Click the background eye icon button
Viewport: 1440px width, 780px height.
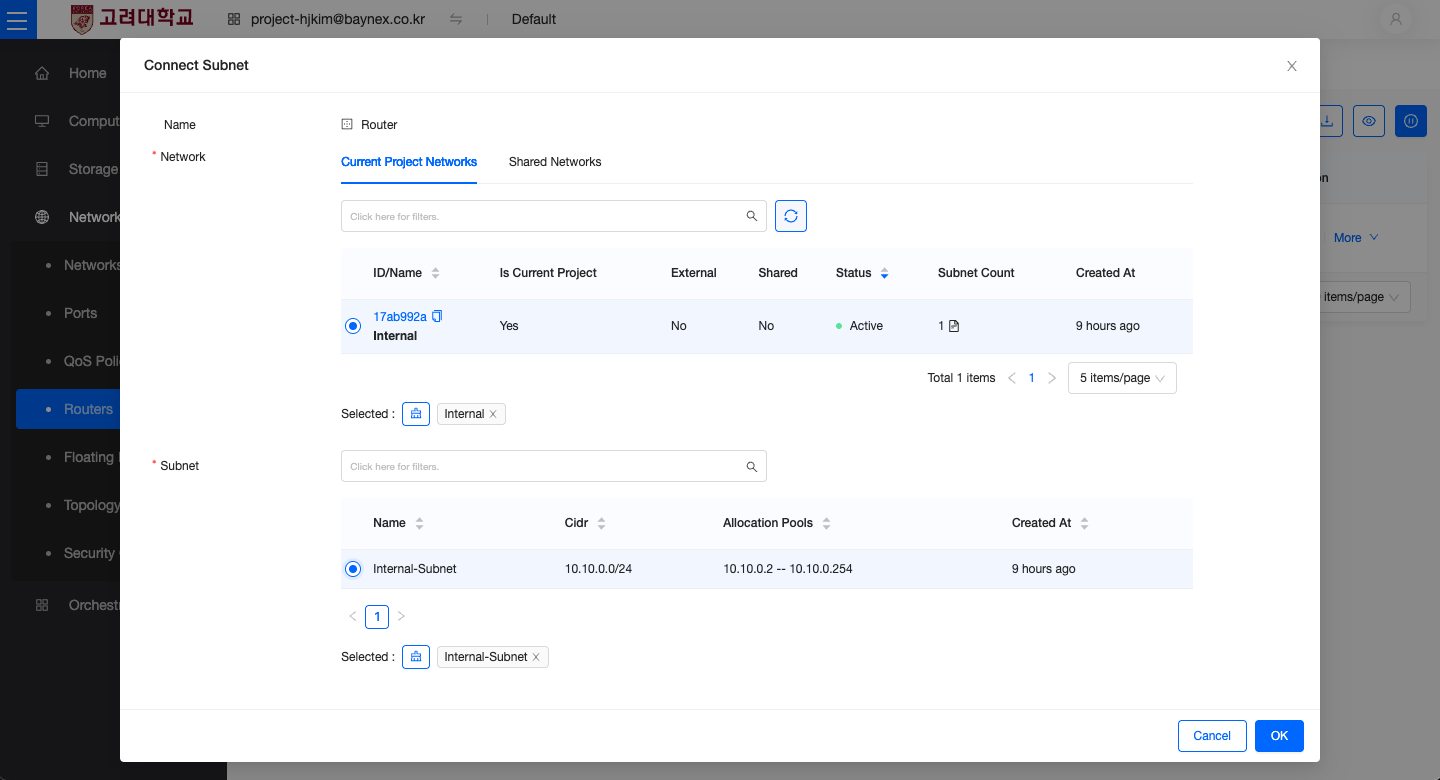[x=1369, y=121]
